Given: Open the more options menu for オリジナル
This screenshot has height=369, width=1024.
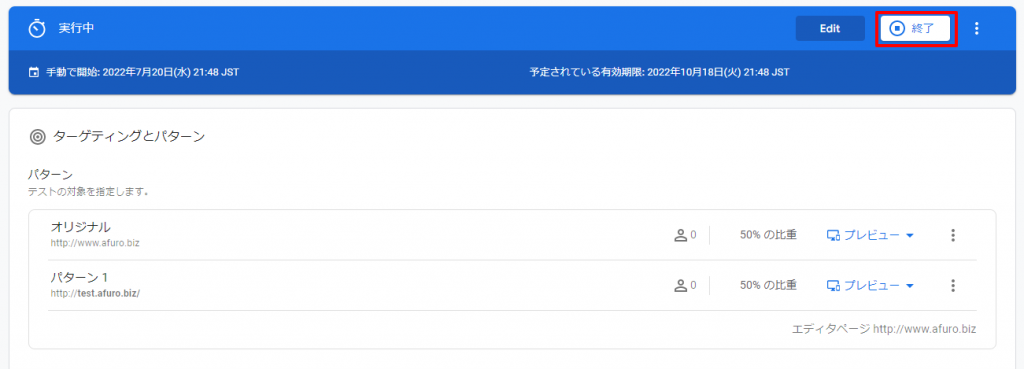Looking at the screenshot, I should [x=953, y=235].
